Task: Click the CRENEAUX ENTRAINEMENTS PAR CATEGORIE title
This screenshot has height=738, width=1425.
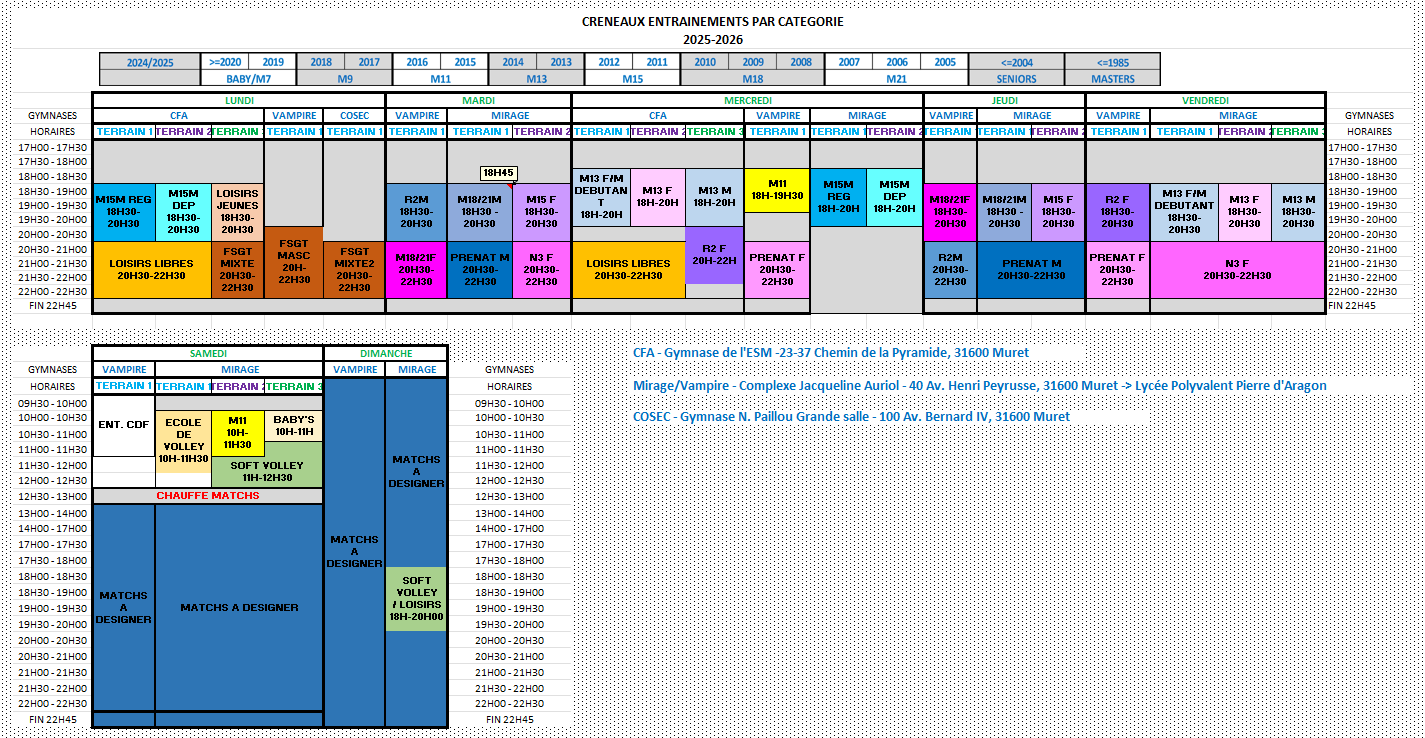Action: point(713,21)
